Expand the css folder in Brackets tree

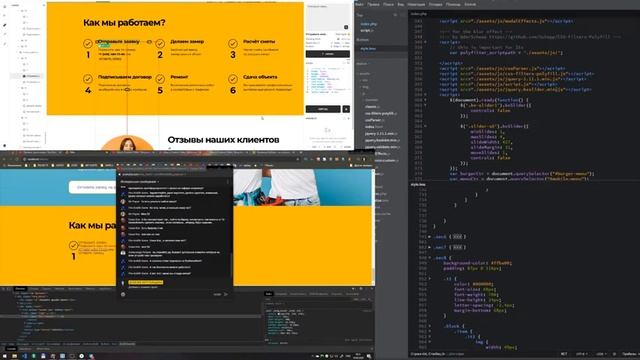click(364, 80)
